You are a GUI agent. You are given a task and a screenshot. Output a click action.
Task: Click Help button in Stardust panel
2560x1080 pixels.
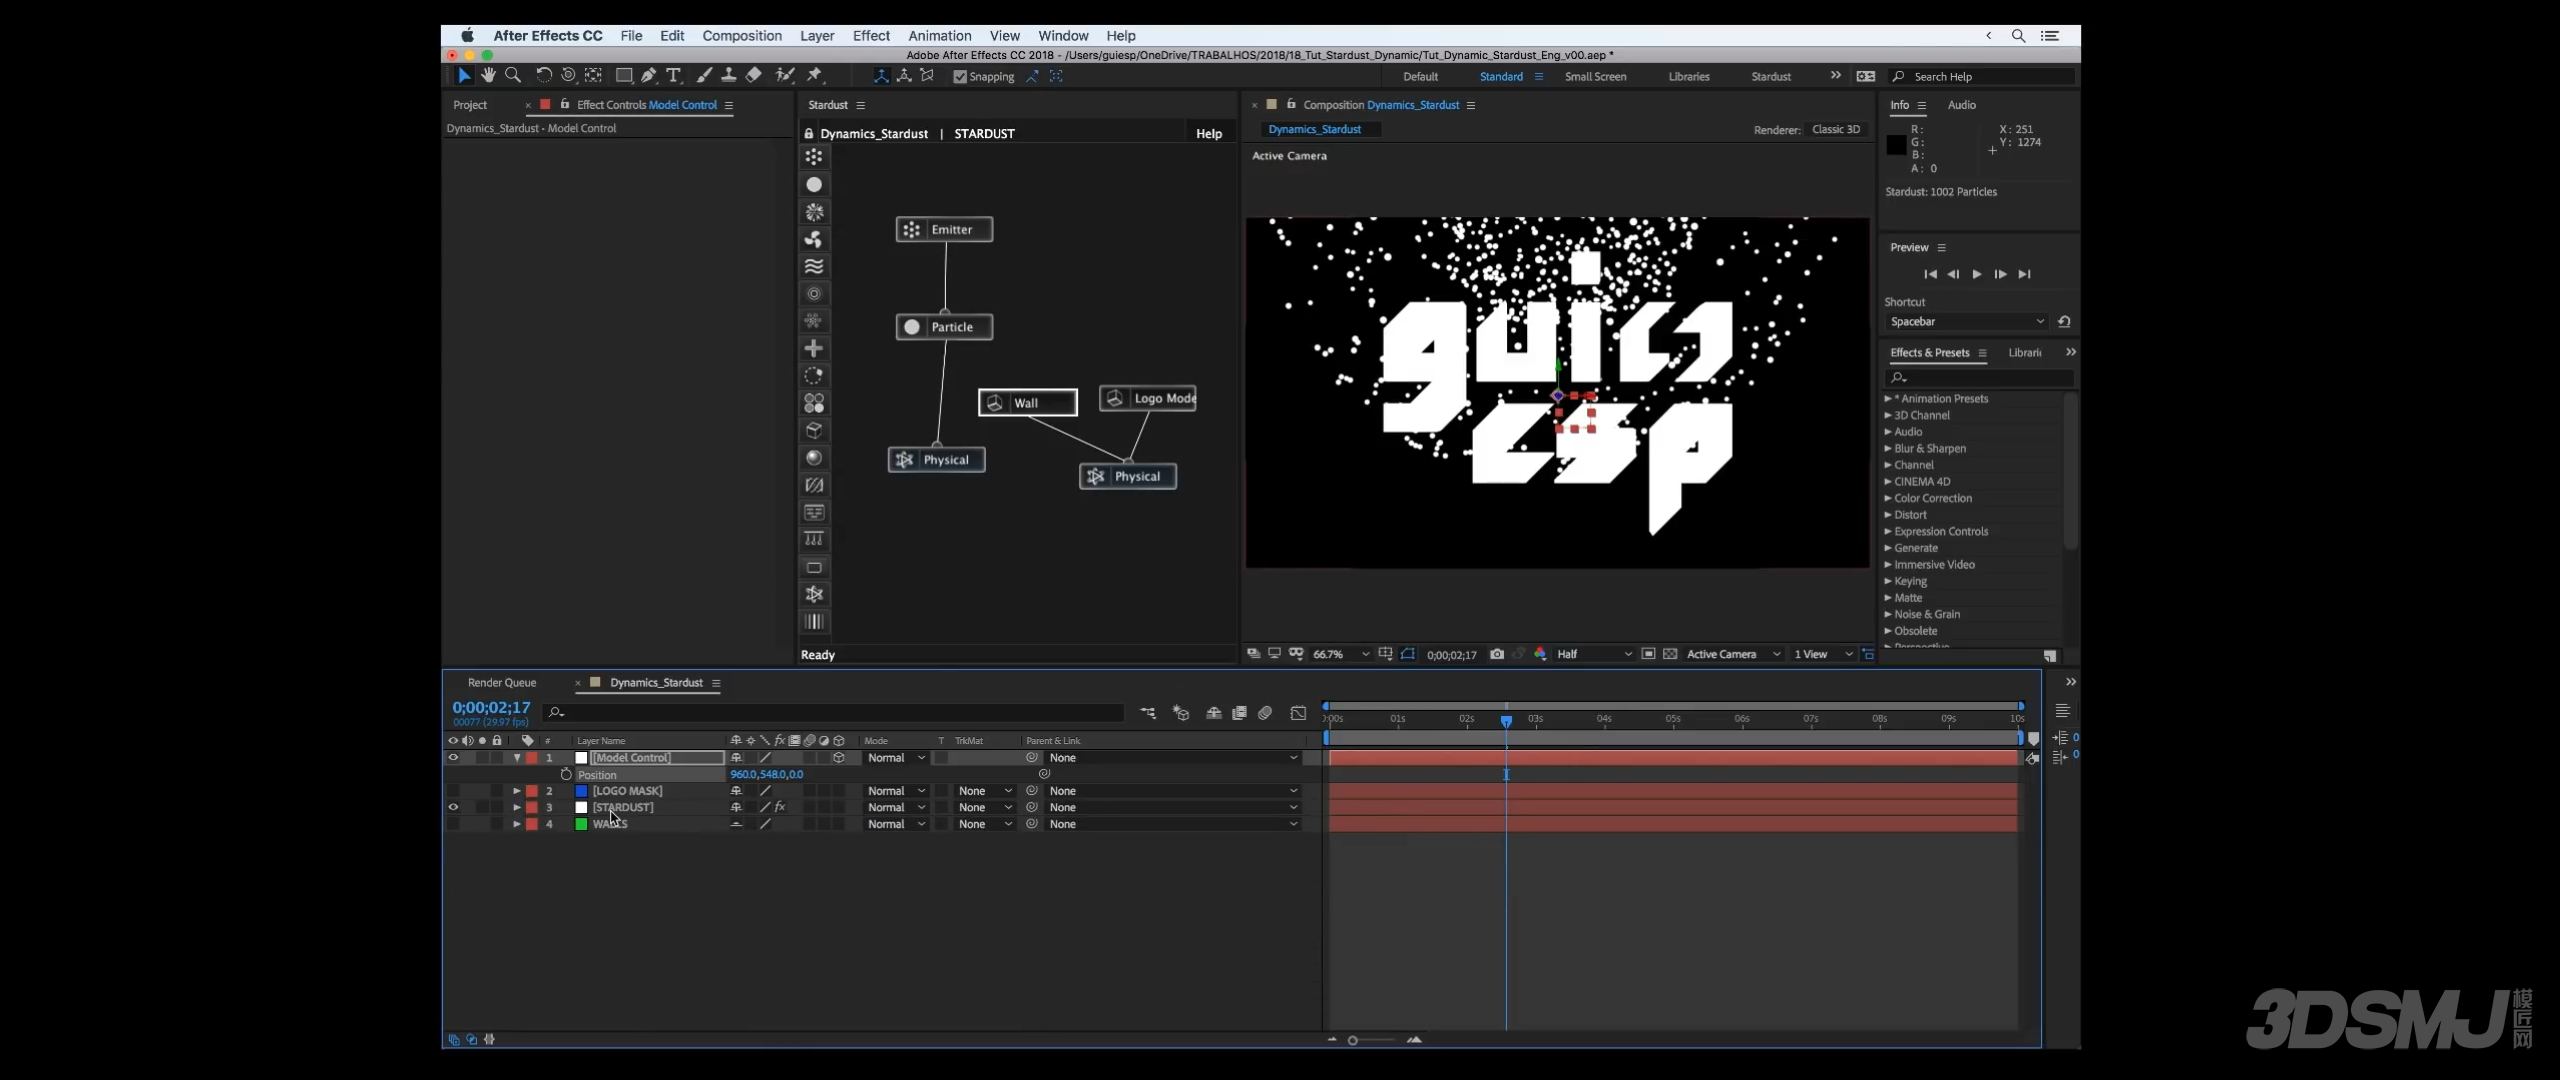1209,134
